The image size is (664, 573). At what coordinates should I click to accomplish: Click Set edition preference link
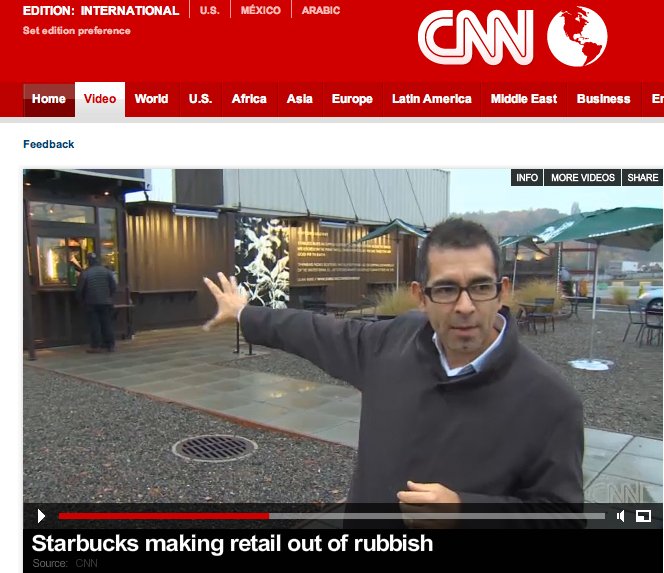(77, 30)
